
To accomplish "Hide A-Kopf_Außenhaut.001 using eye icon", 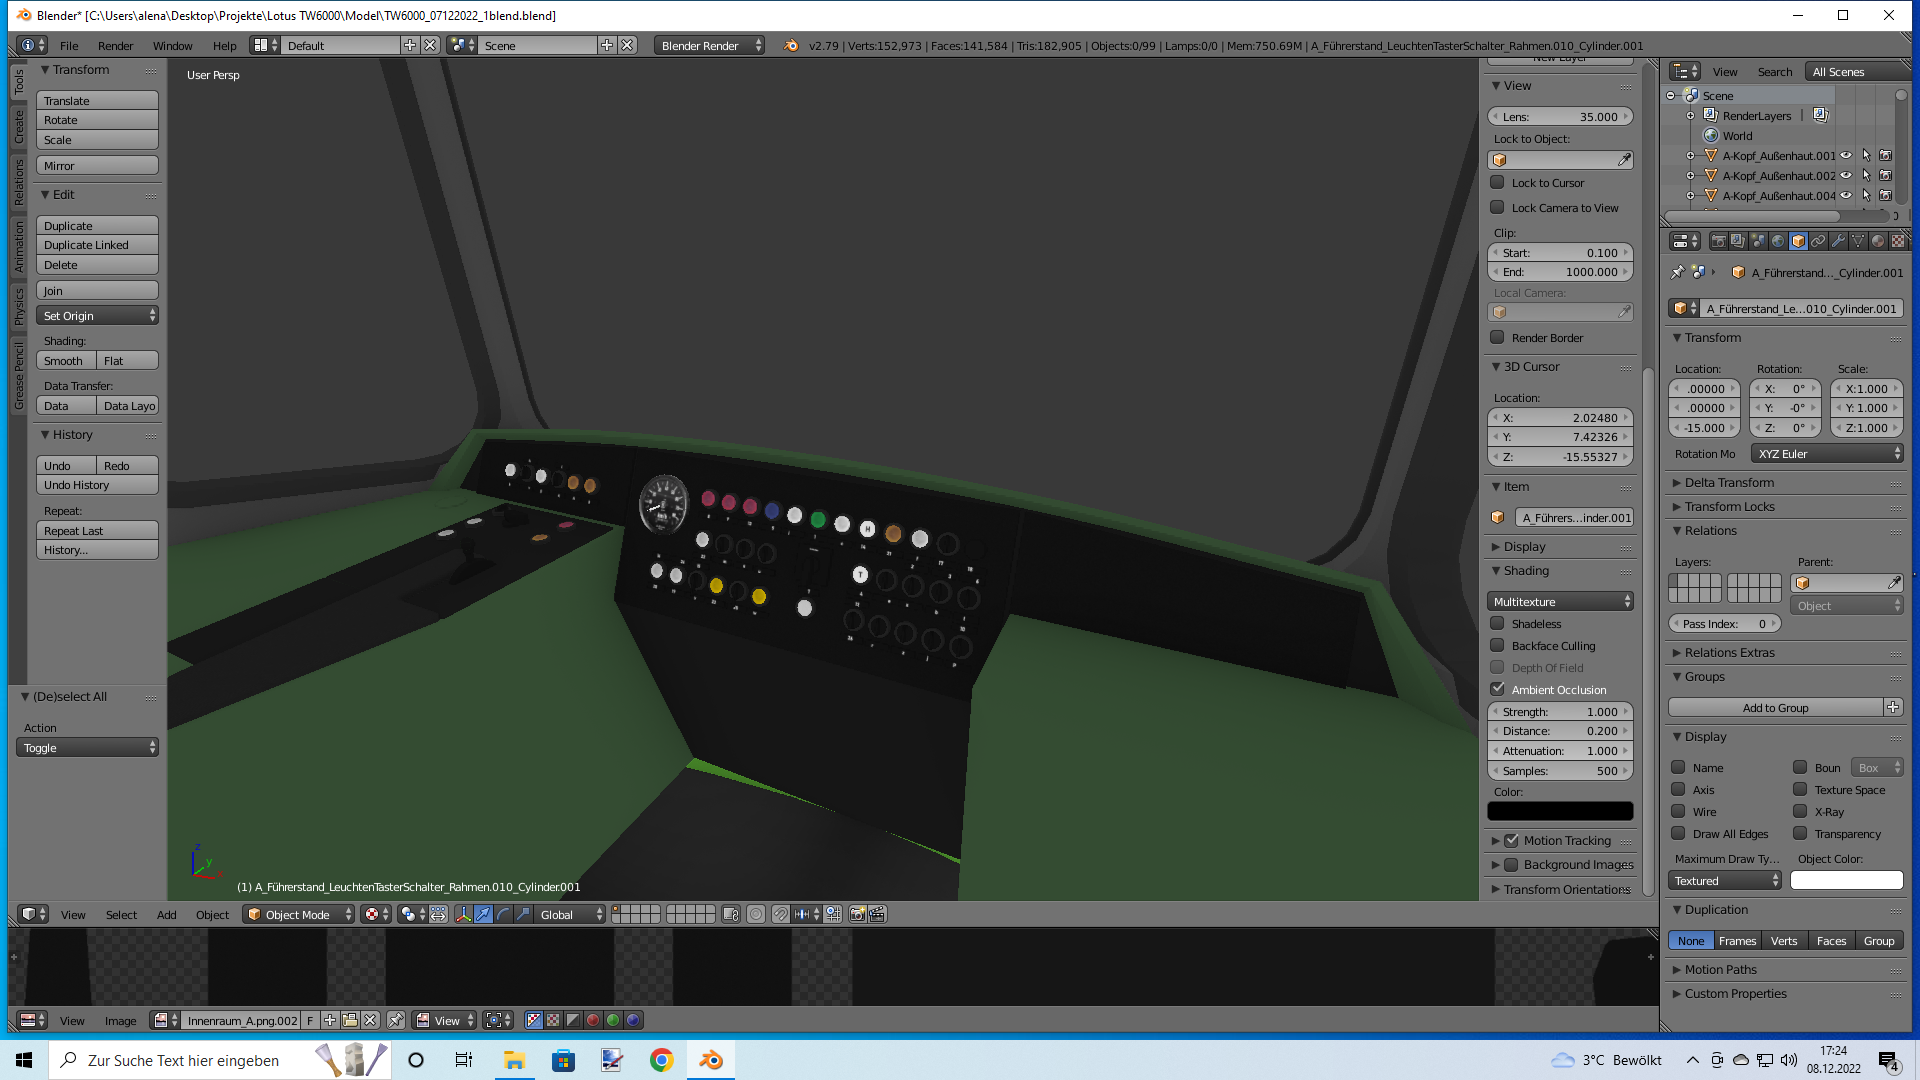I will [x=1846, y=156].
